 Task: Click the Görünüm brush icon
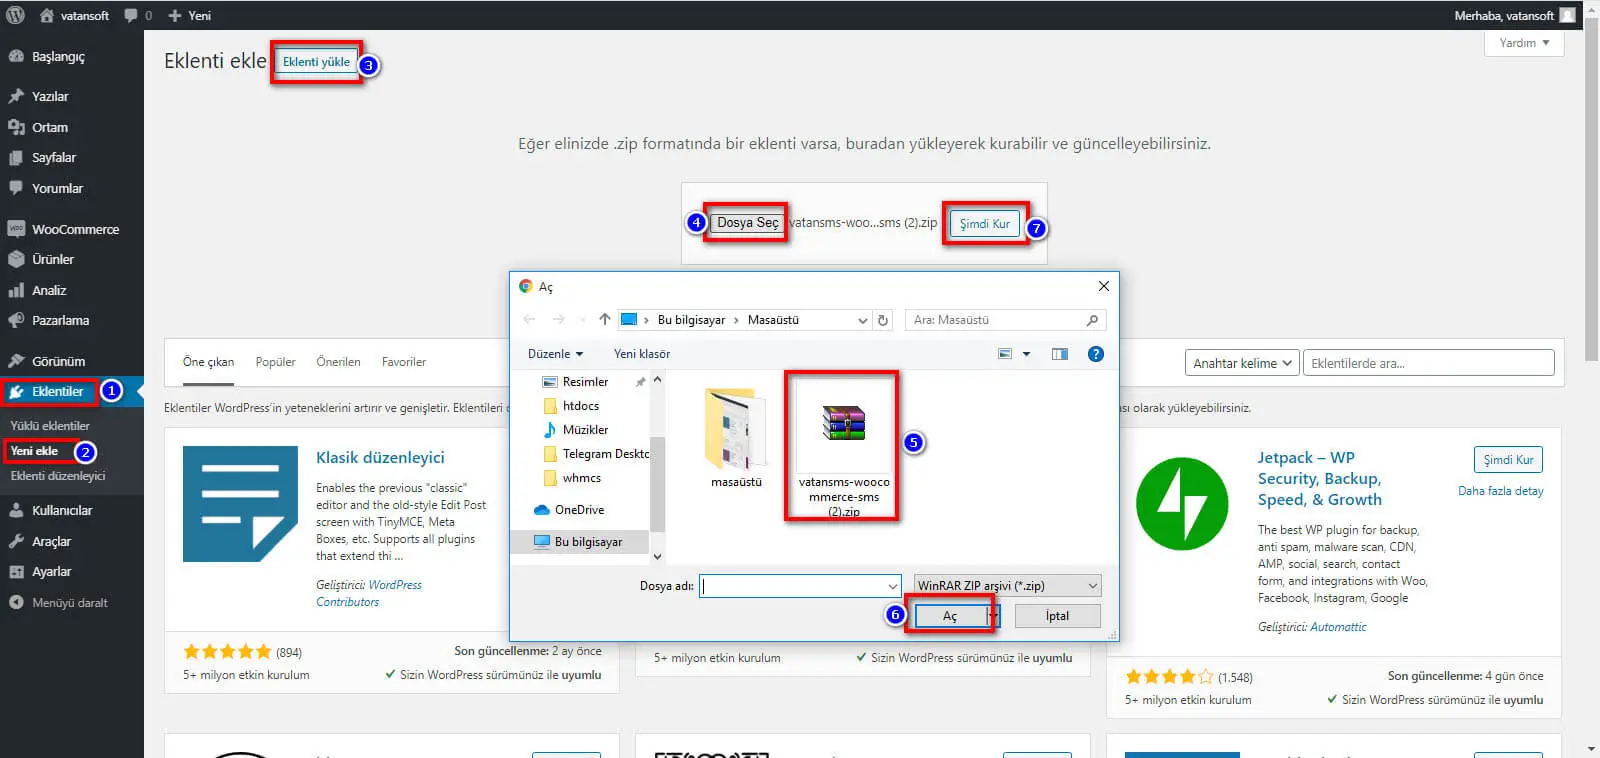pyautogui.click(x=16, y=361)
